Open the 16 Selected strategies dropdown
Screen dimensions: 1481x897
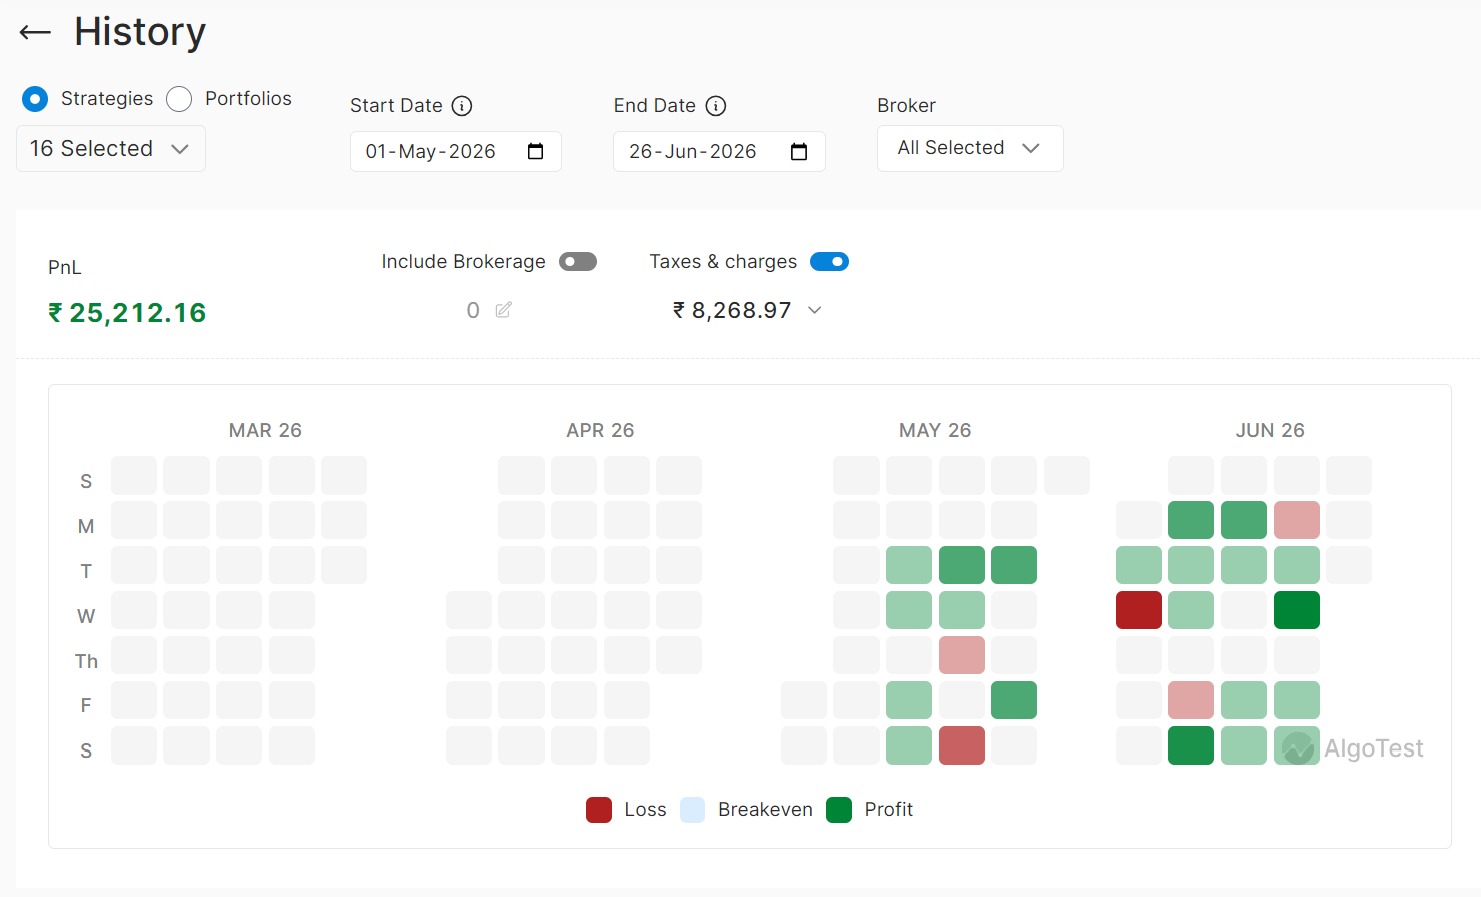pos(111,149)
